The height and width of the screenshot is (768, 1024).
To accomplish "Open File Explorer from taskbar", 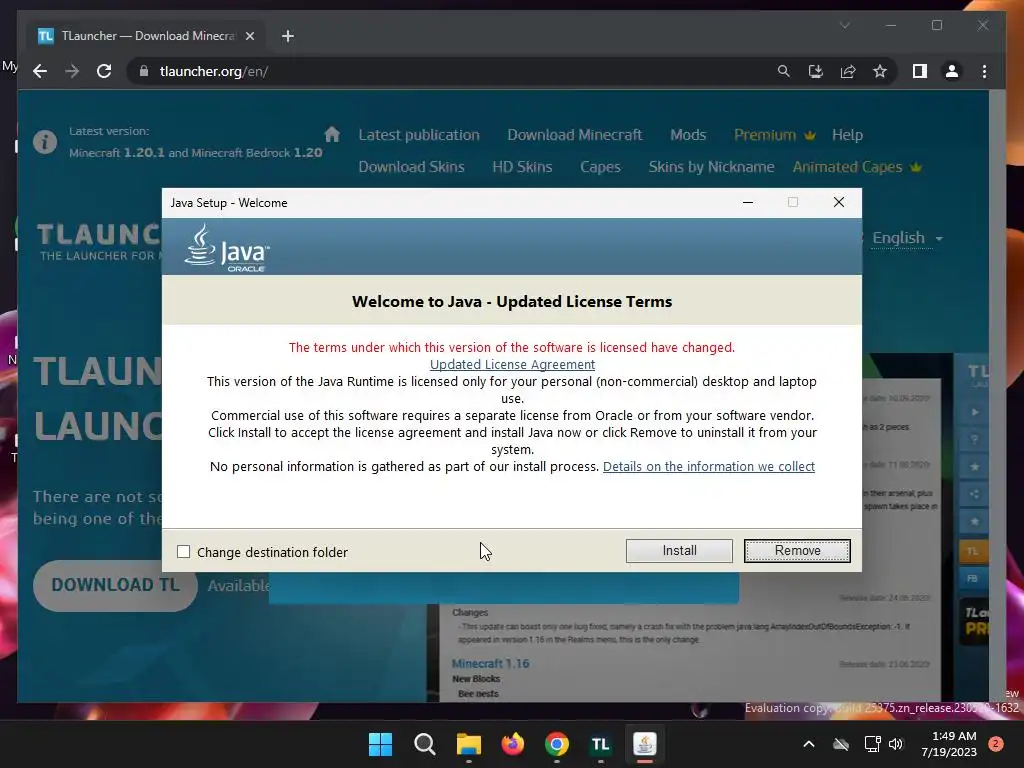I will (468, 744).
